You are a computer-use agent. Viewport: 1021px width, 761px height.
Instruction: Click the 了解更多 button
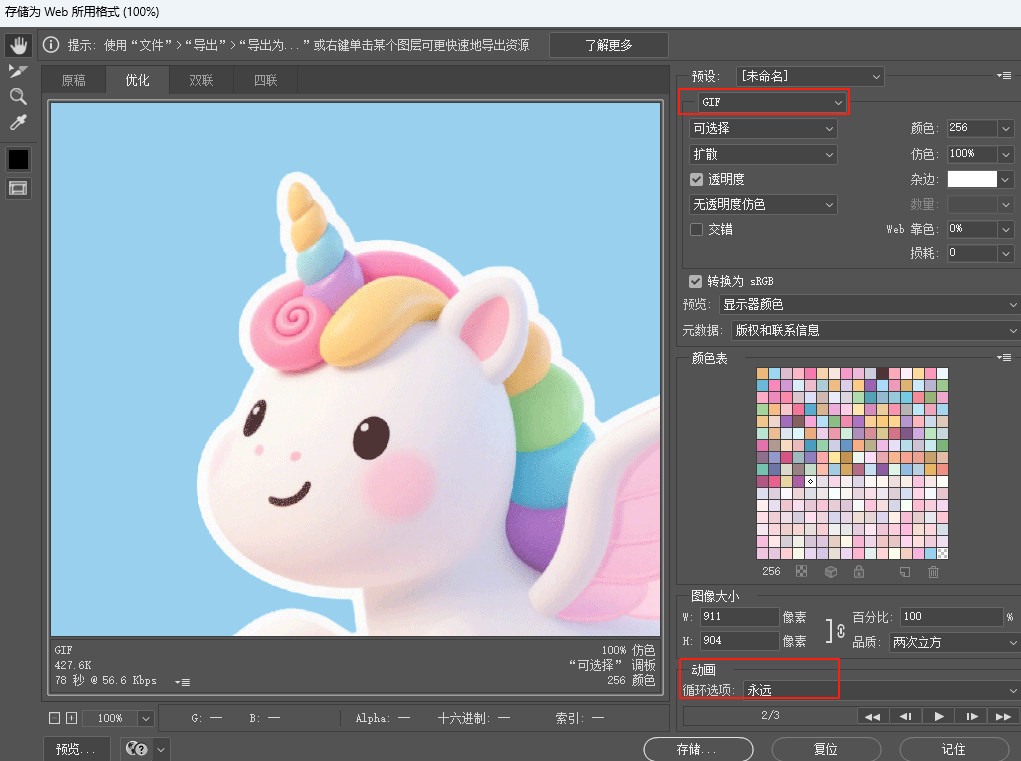[x=609, y=45]
